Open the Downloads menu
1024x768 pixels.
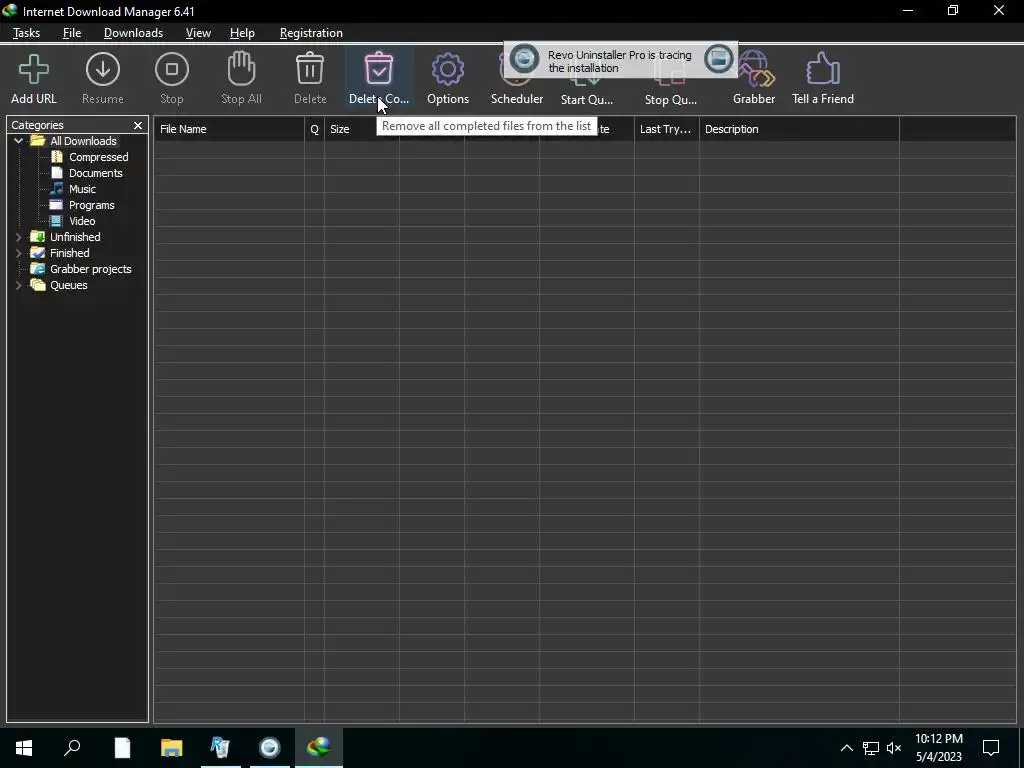(x=133, y=33)
